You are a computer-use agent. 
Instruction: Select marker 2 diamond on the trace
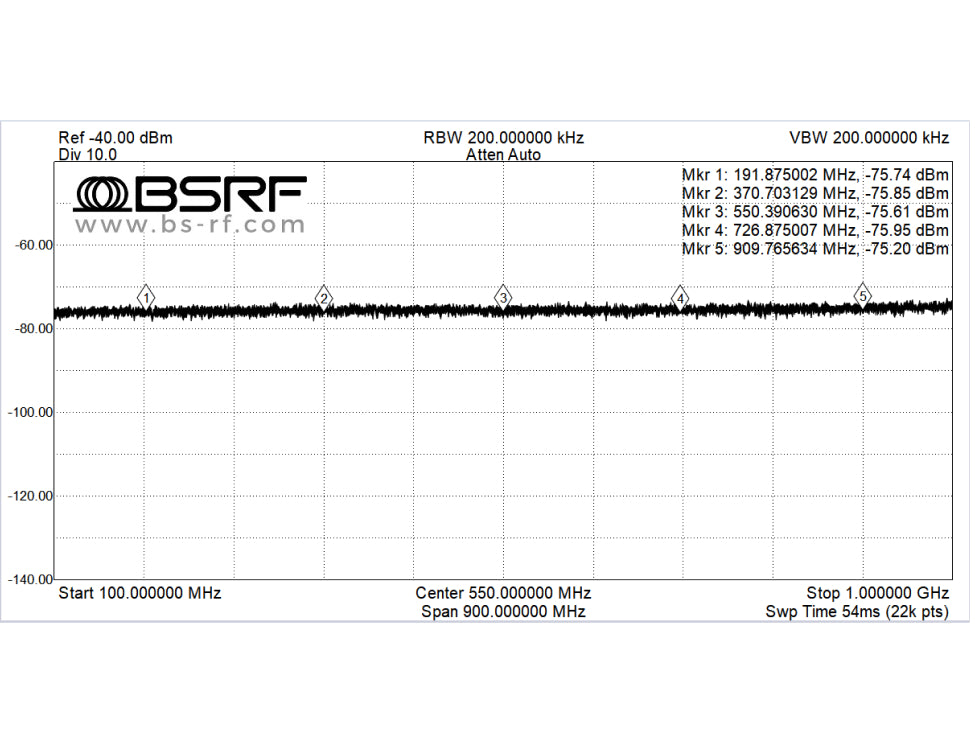point(323,296)
